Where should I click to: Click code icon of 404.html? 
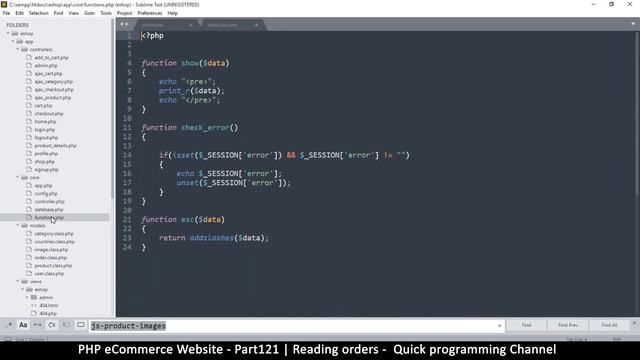point(34,305)
